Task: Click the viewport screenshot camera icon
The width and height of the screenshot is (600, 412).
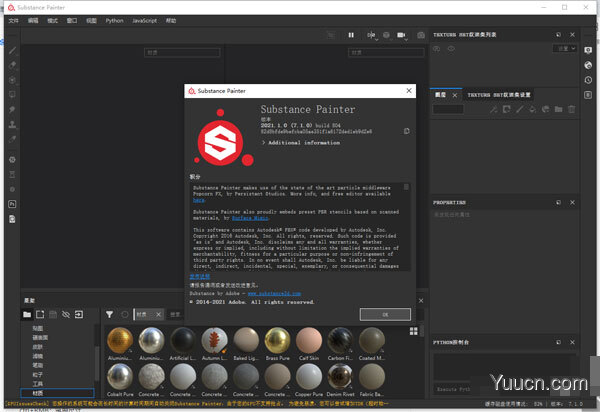Action: 421,35
